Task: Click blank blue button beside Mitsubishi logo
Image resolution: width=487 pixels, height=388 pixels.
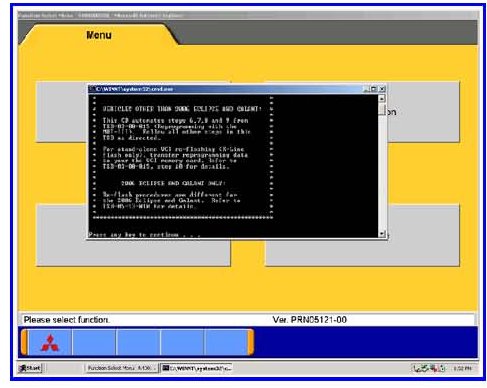Action: (x=94, y=342)
